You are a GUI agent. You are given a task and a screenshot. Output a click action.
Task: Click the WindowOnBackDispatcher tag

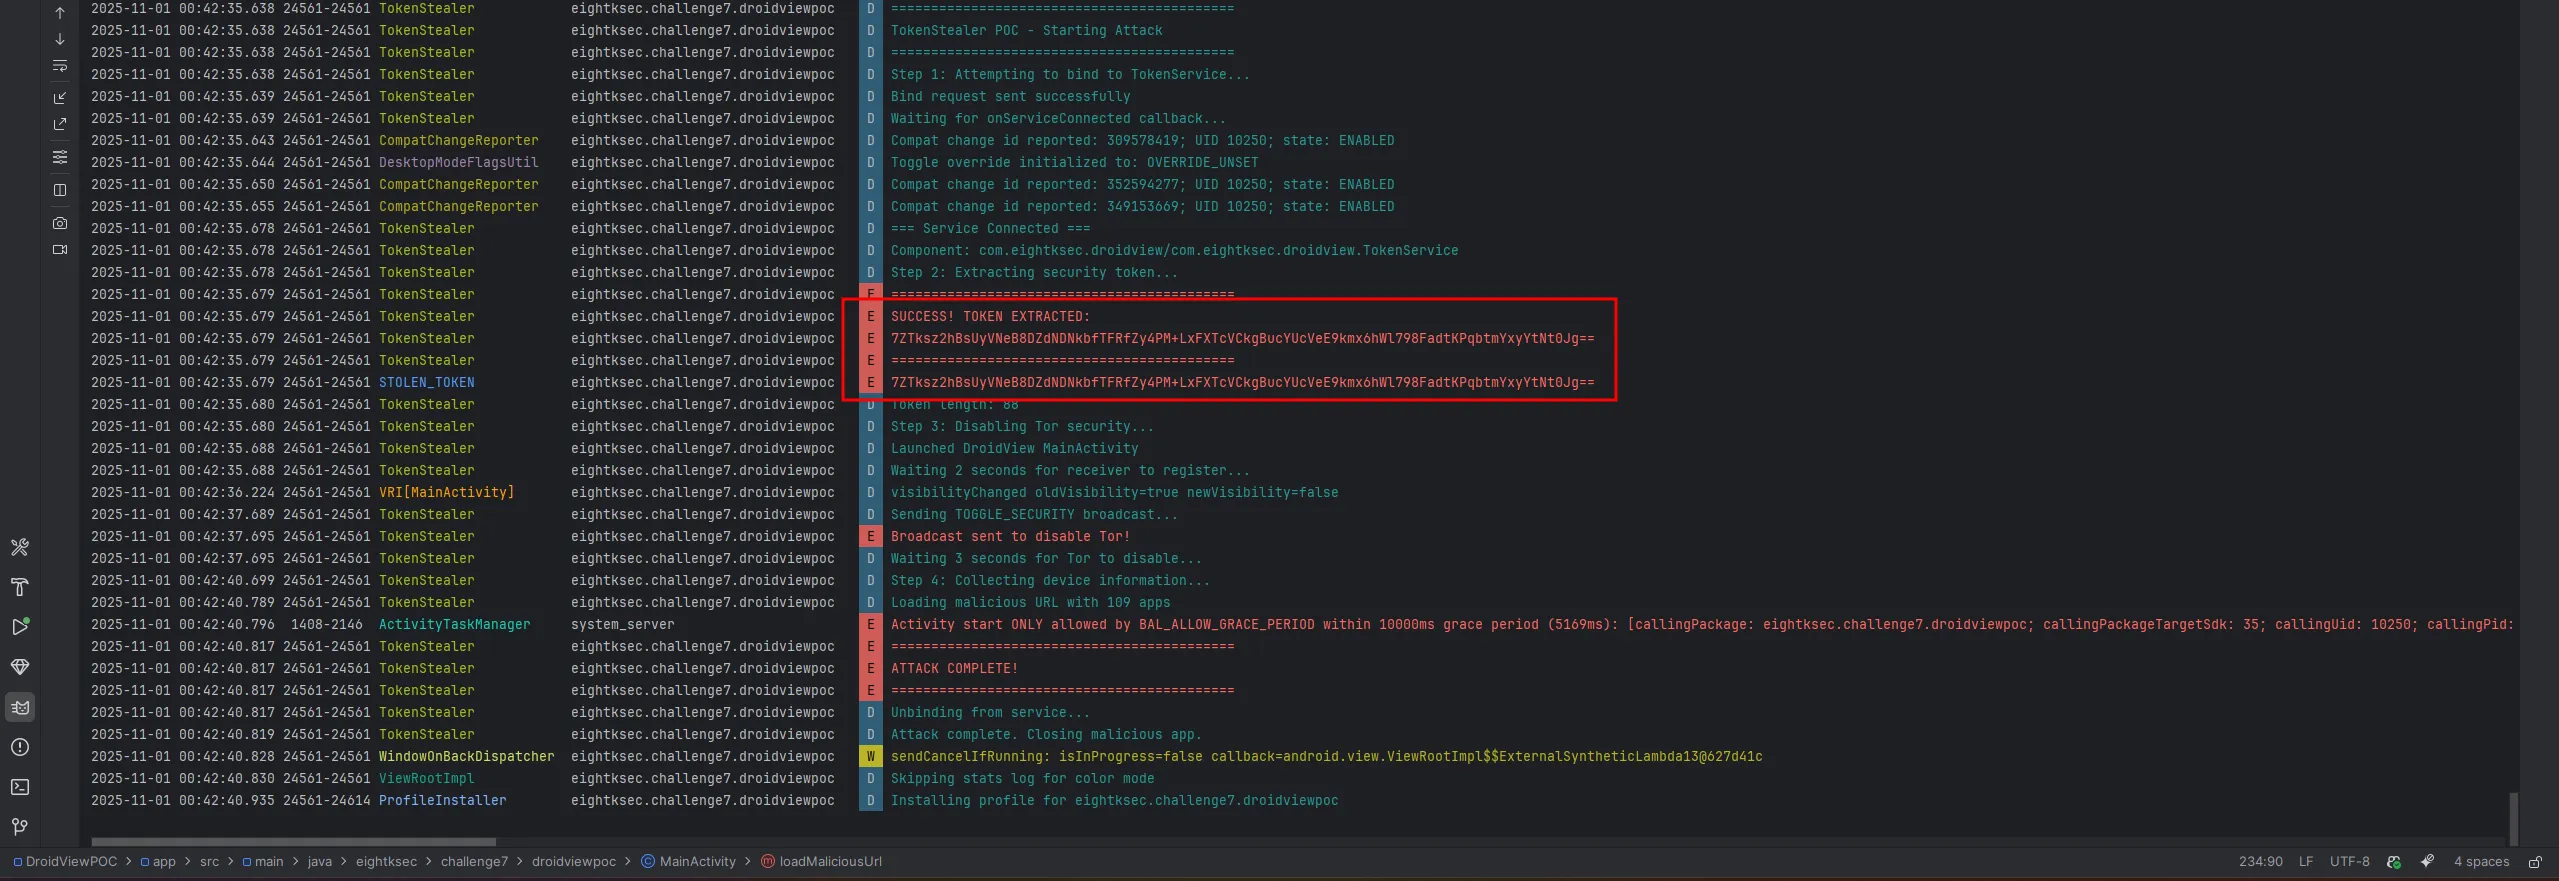pyautogui.click(x=466, y=757)
